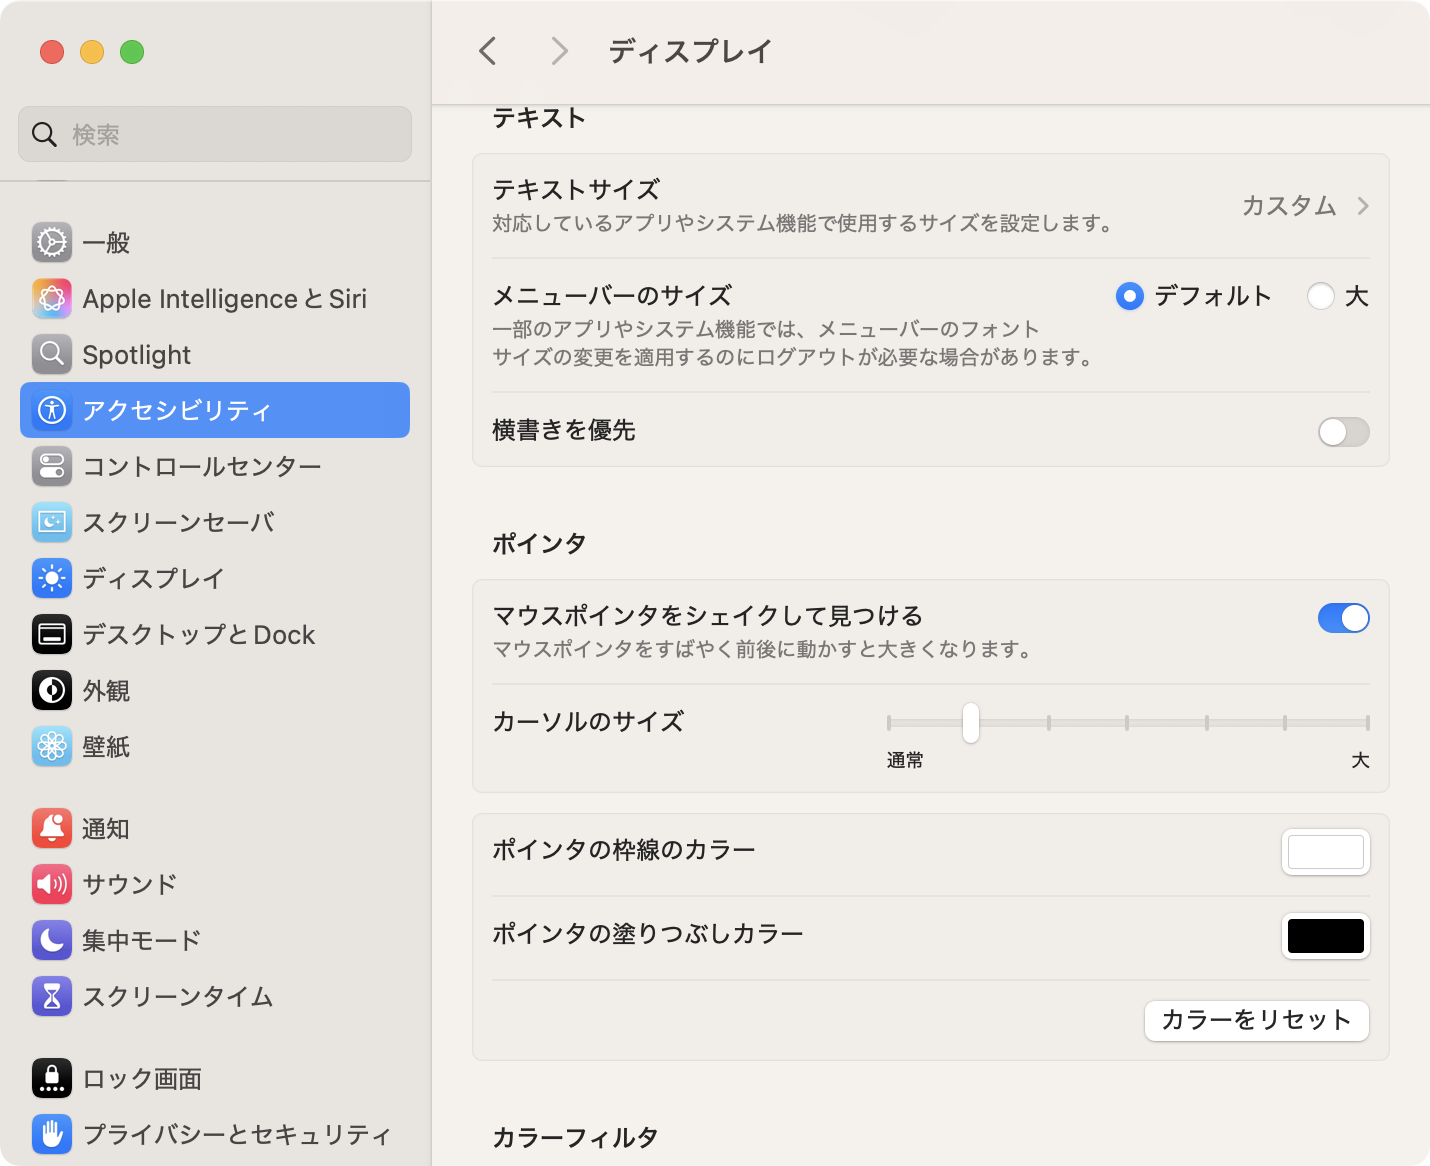Choose the デフォルト menu bar size option
This screenshot has height=1166, width=1430.
1130,296
